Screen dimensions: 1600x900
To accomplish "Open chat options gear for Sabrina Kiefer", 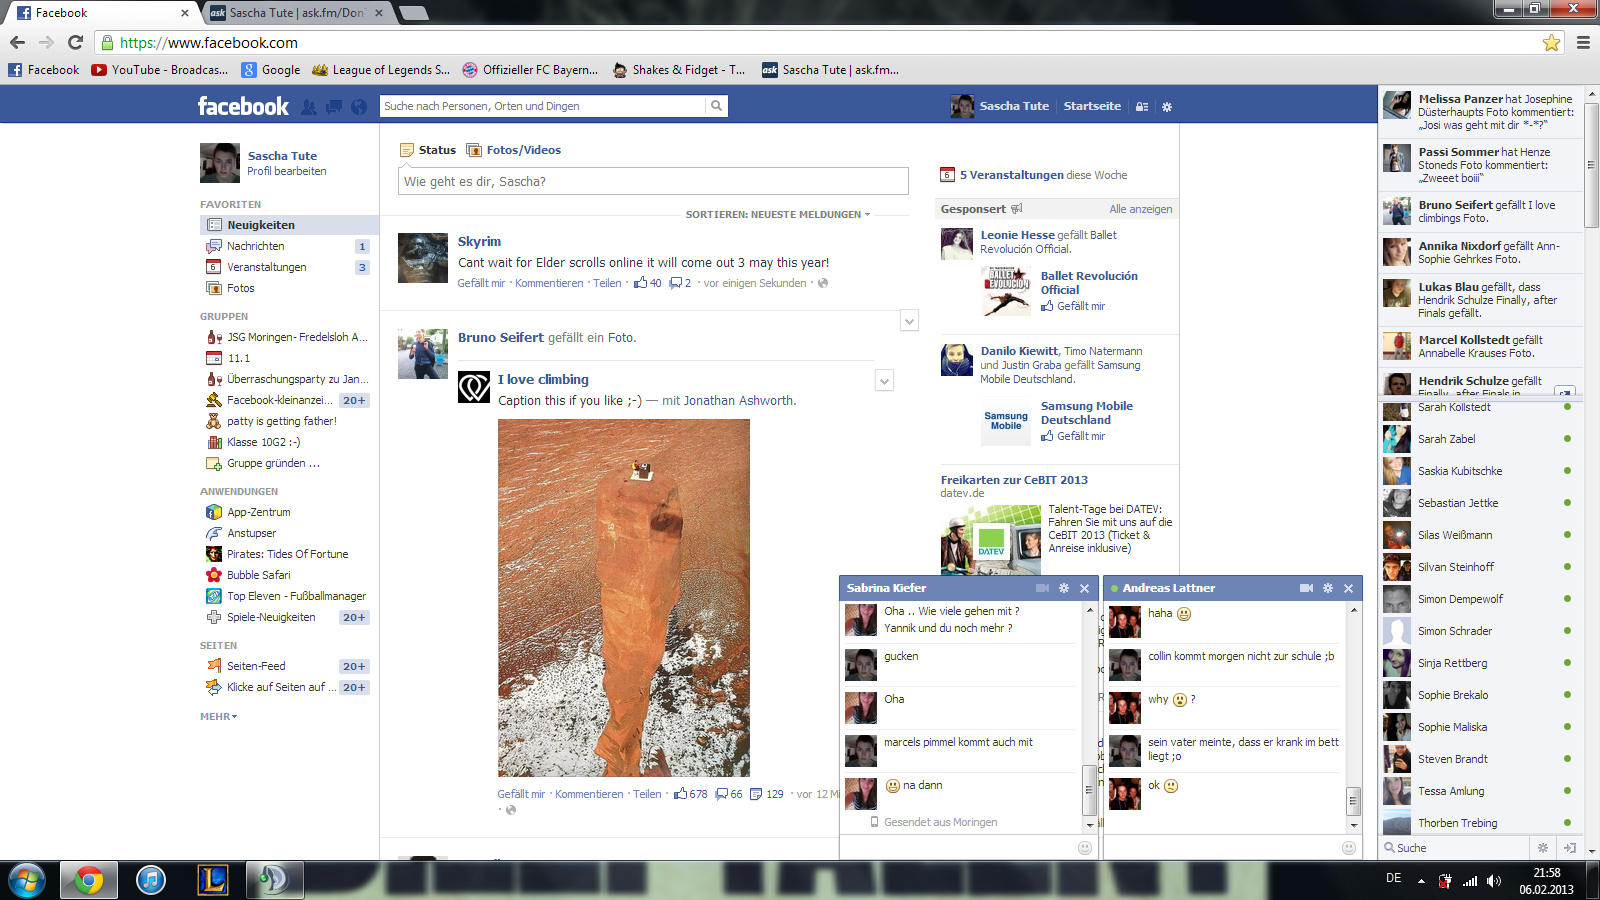I will pyautogui.click(x=1064, y=588).
